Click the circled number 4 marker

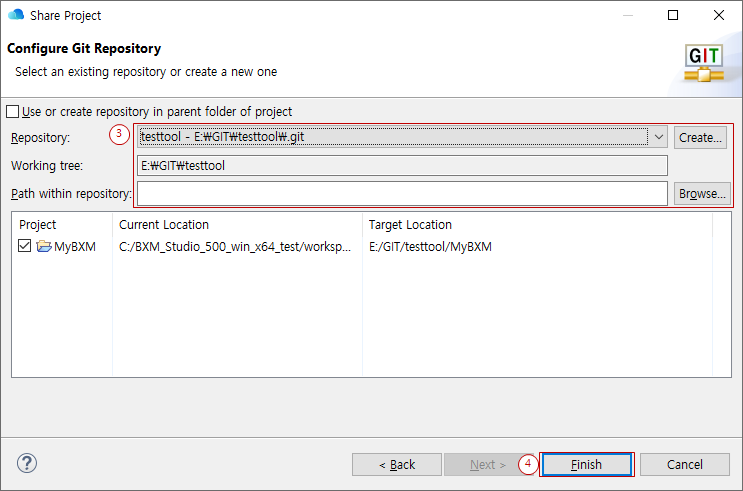(x=529, y=464)
